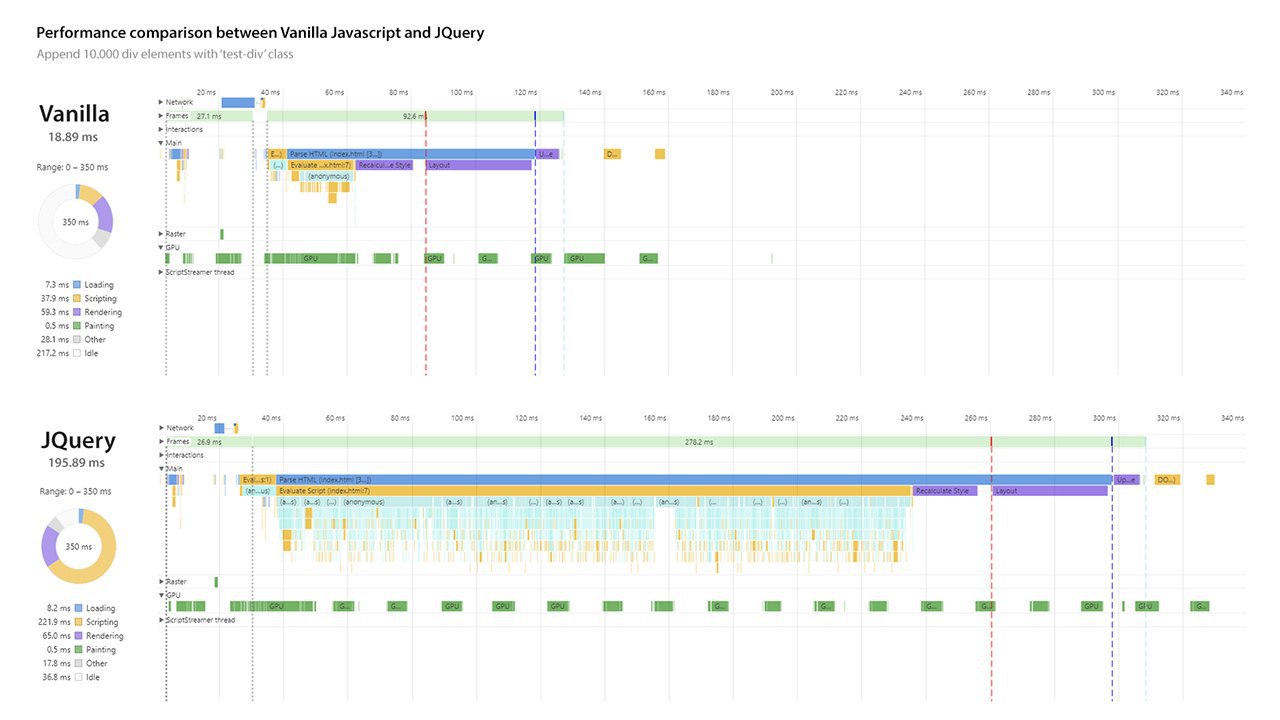The height and width of the screenshot is (720, 1280).
Task: Collapse the Main track in Vanilla panel
Action: tap(161, 142)
